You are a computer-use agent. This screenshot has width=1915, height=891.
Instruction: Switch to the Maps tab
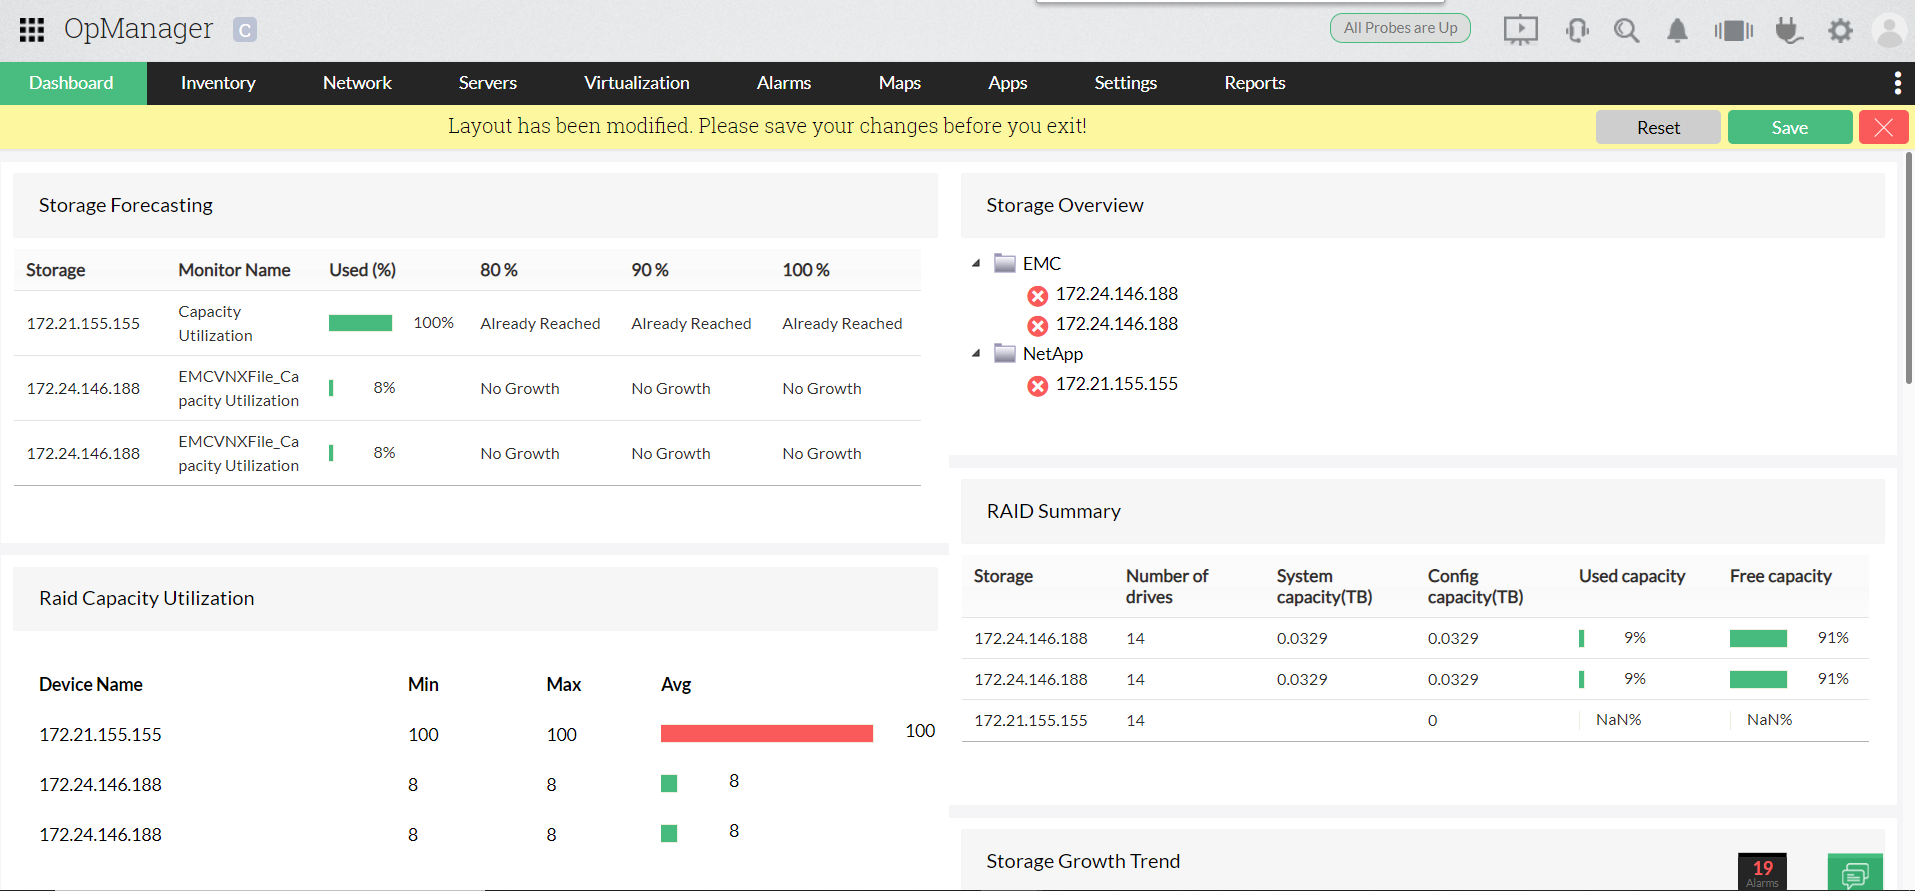click(900, 83)
